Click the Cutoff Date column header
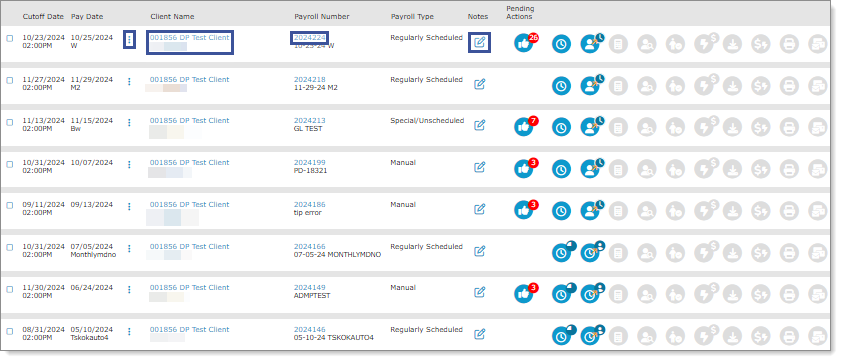 (x=43, y=17)
